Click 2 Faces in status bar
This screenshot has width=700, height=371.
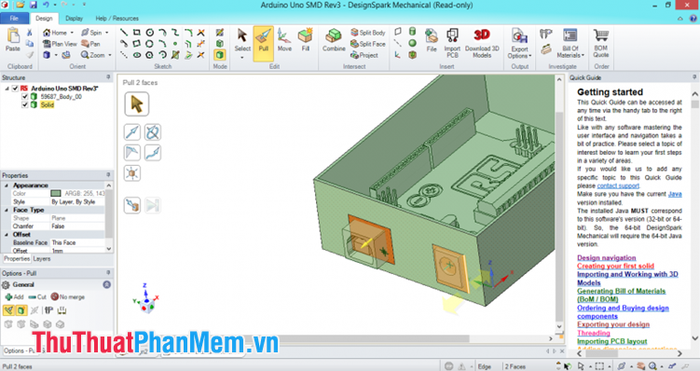515,367
